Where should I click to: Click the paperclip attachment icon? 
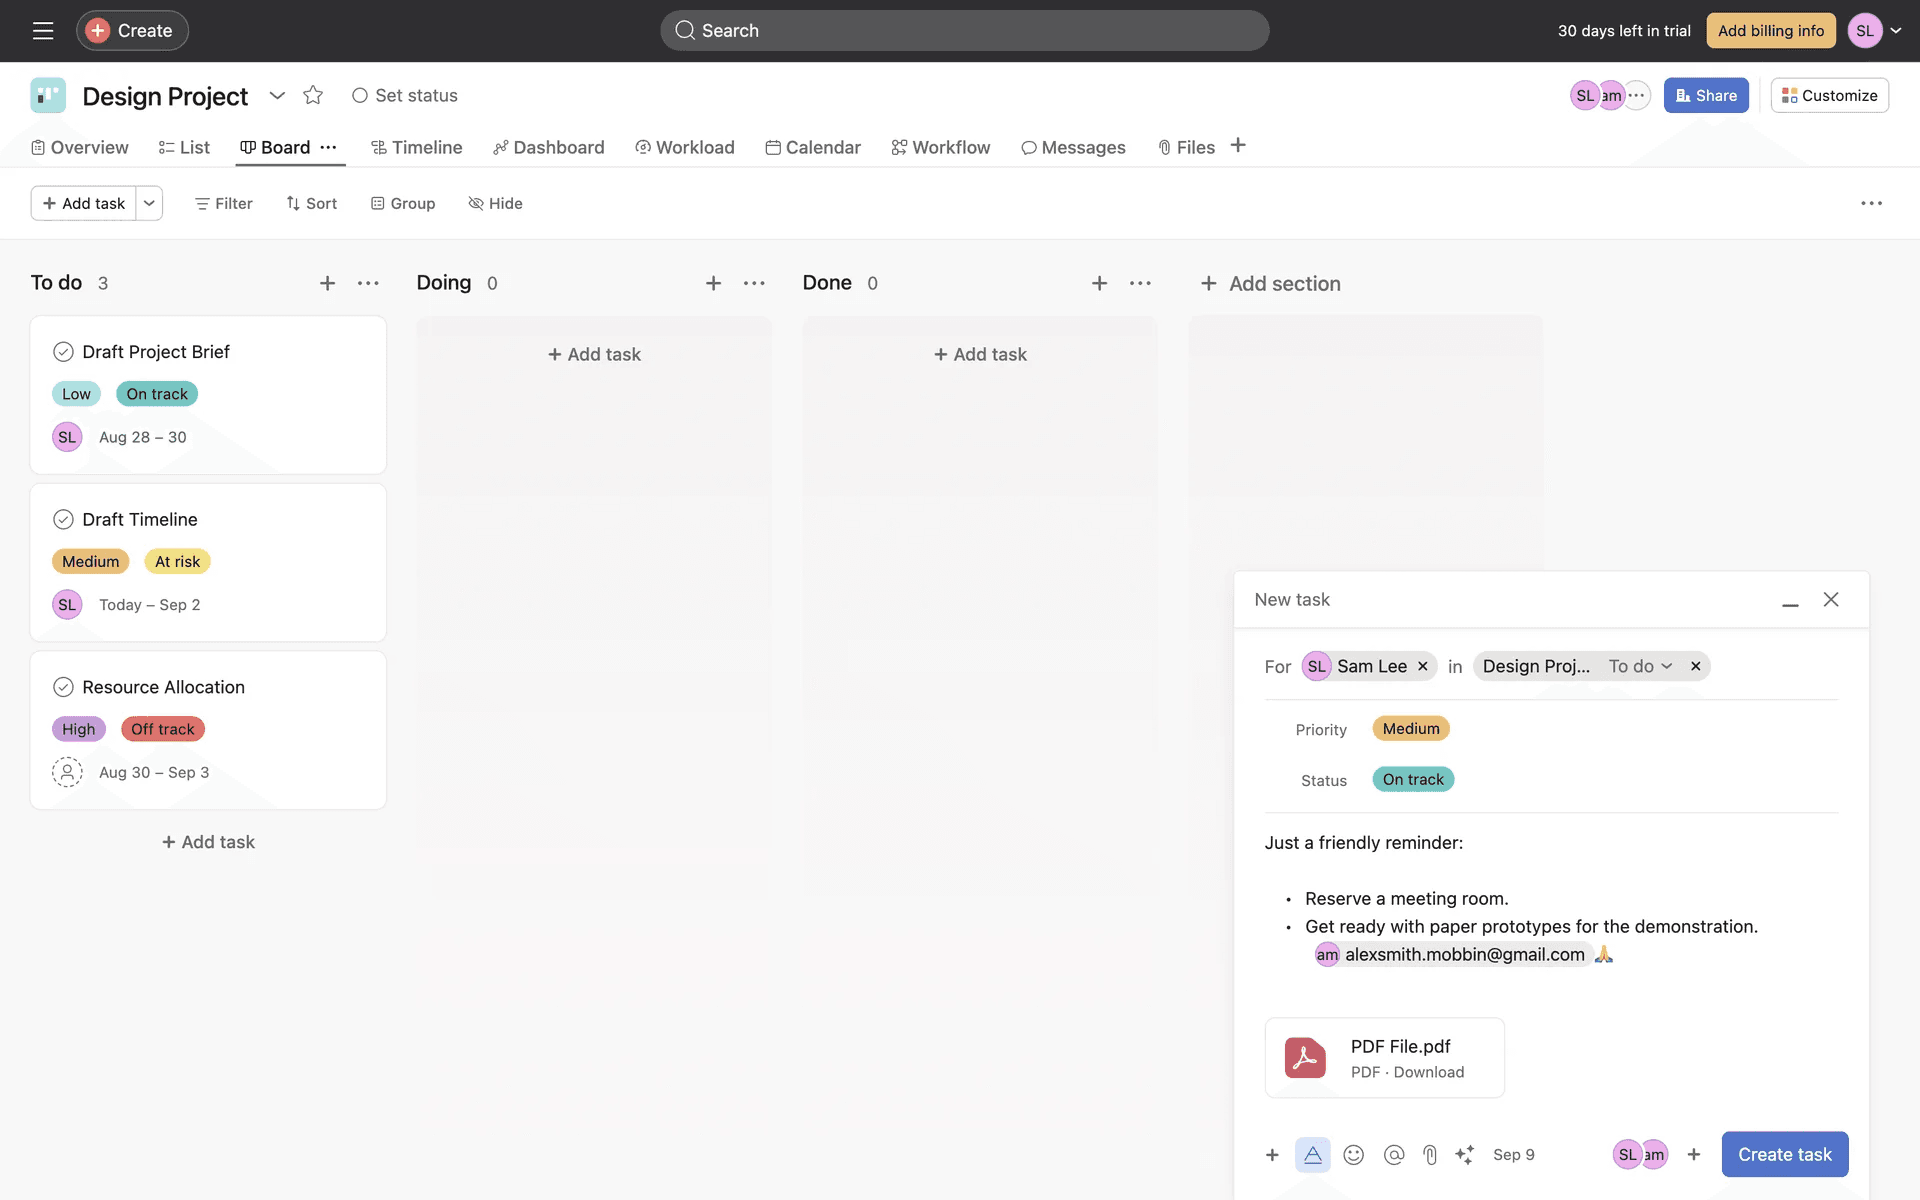tap(1430, 1155)
